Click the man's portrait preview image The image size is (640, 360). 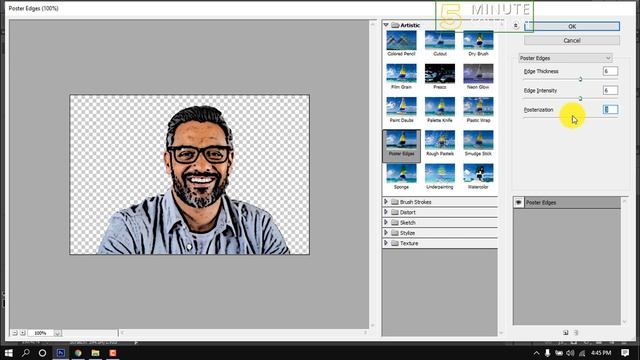tap(189, 175)
